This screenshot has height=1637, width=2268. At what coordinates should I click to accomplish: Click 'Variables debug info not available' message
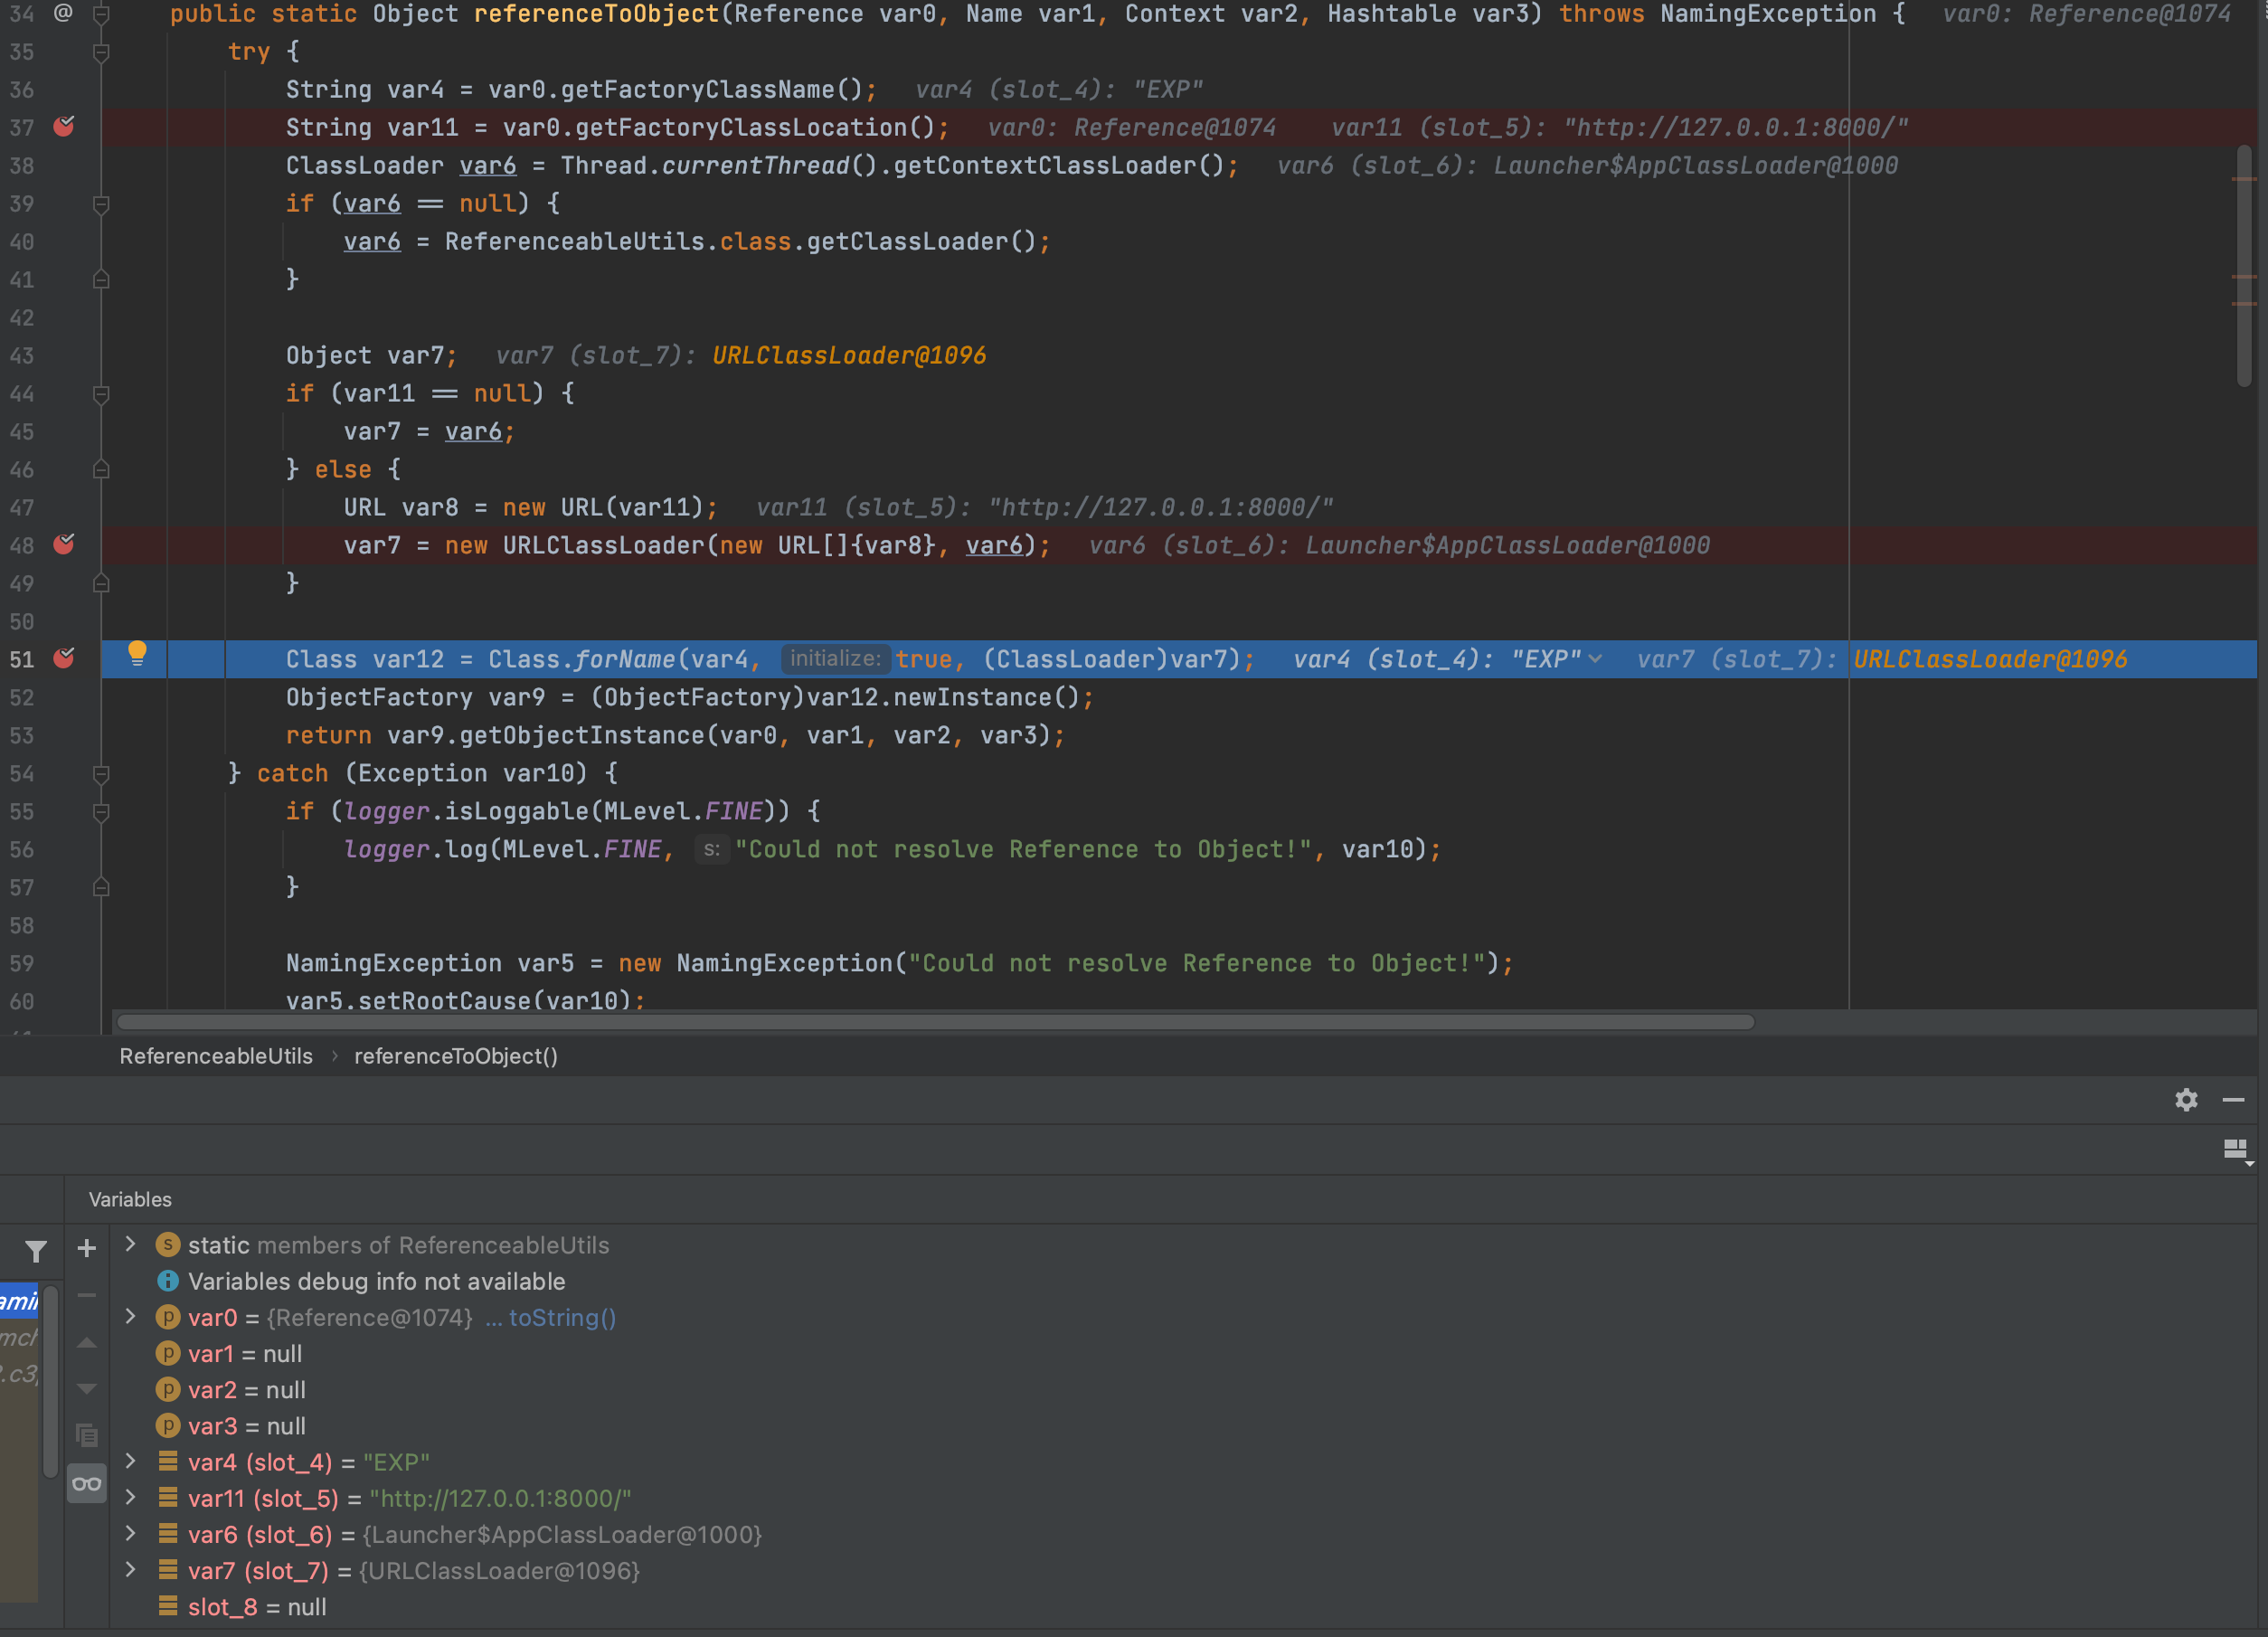tap(377, 1281)
